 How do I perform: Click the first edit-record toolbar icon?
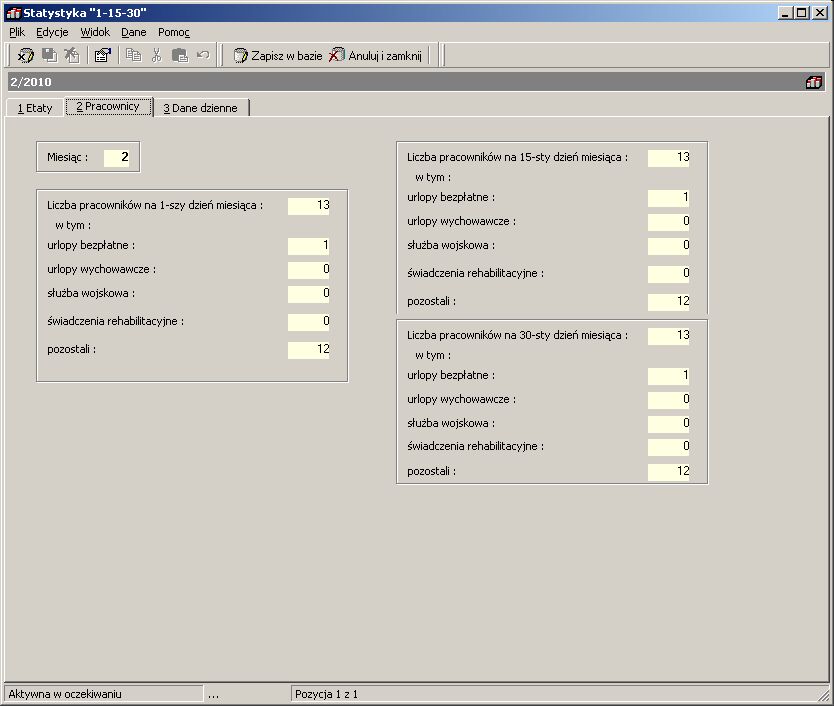point(25,55)
